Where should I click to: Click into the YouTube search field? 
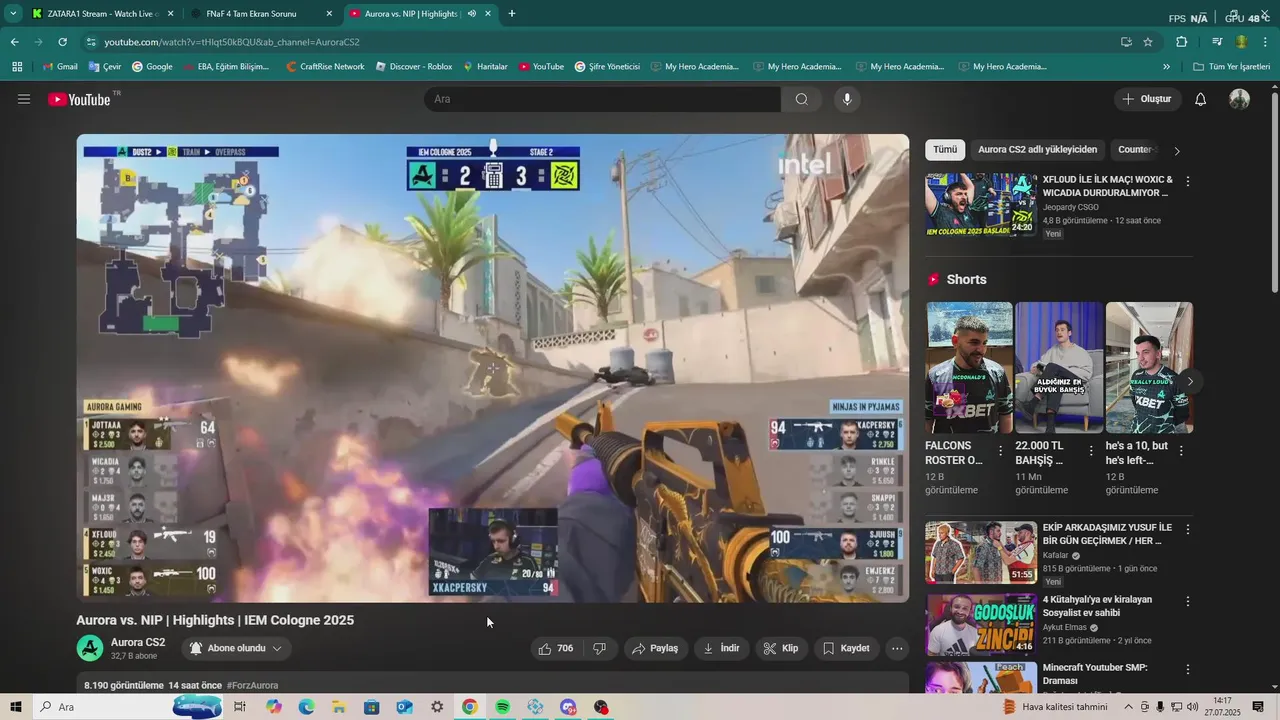pos(602,99)
